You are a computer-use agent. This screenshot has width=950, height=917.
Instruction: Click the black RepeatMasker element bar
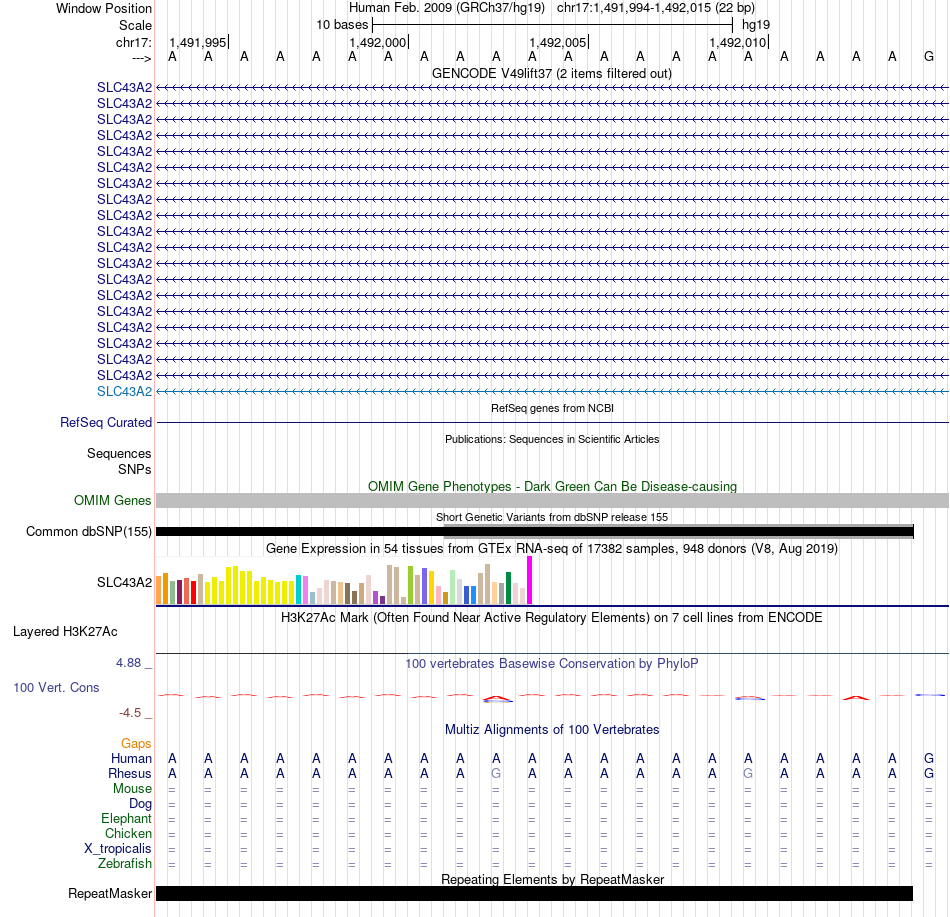[534, 893]
